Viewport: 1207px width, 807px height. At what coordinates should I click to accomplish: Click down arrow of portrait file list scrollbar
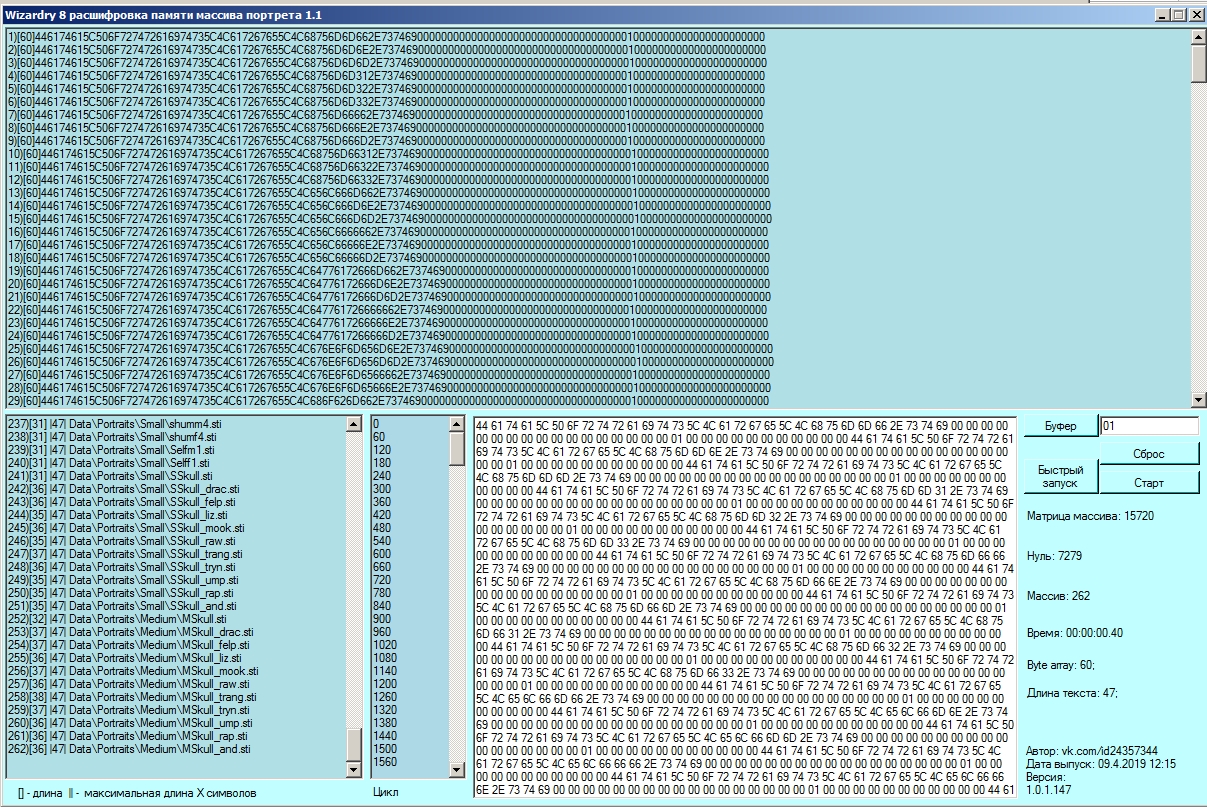[354, 770]
